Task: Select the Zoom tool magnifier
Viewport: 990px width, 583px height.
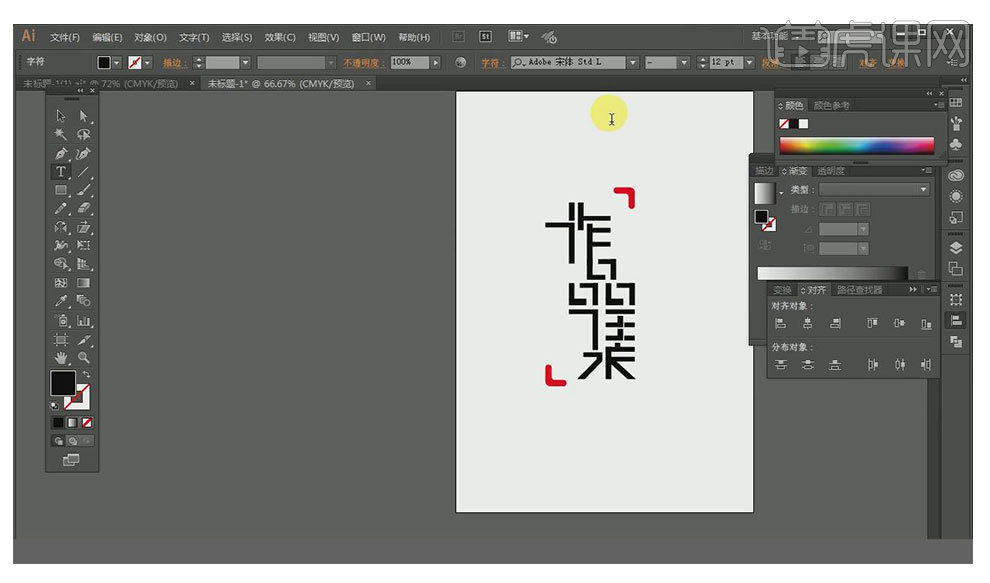Action: click(84, 357)
